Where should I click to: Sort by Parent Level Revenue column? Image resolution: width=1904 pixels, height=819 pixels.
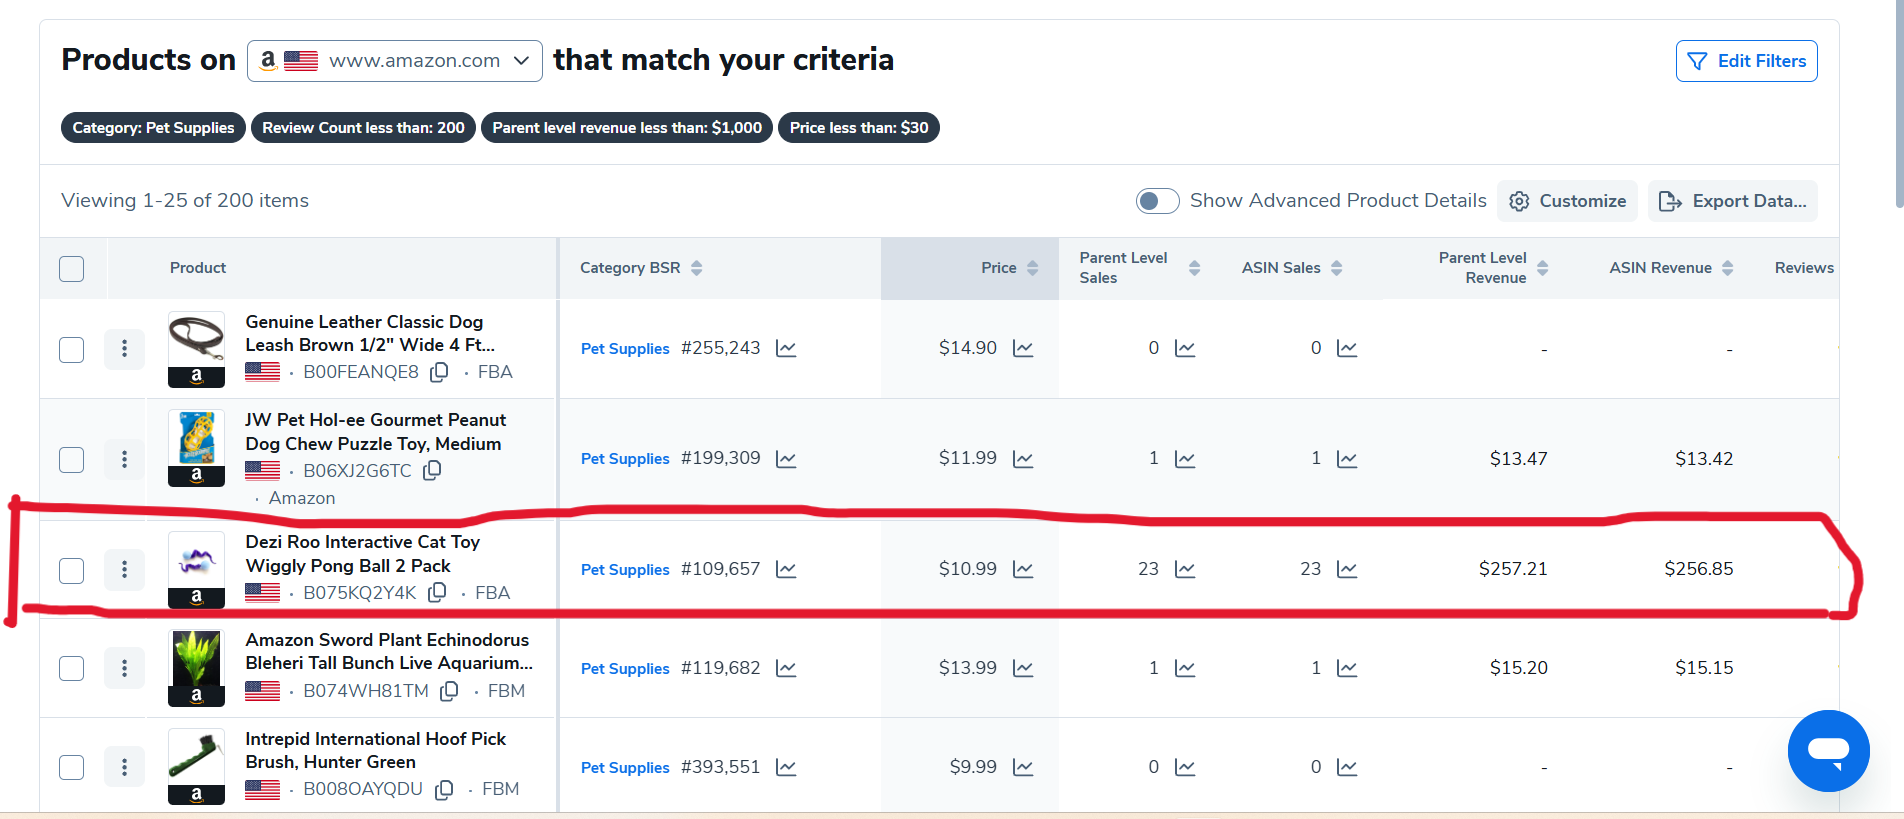click(x=1542, y=268)
